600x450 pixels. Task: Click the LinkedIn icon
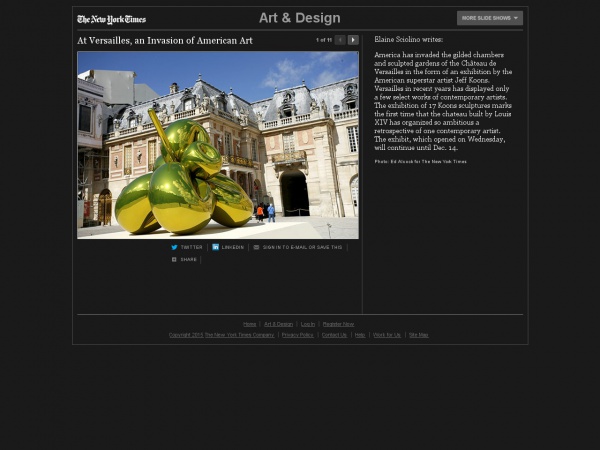coord(215,247)
